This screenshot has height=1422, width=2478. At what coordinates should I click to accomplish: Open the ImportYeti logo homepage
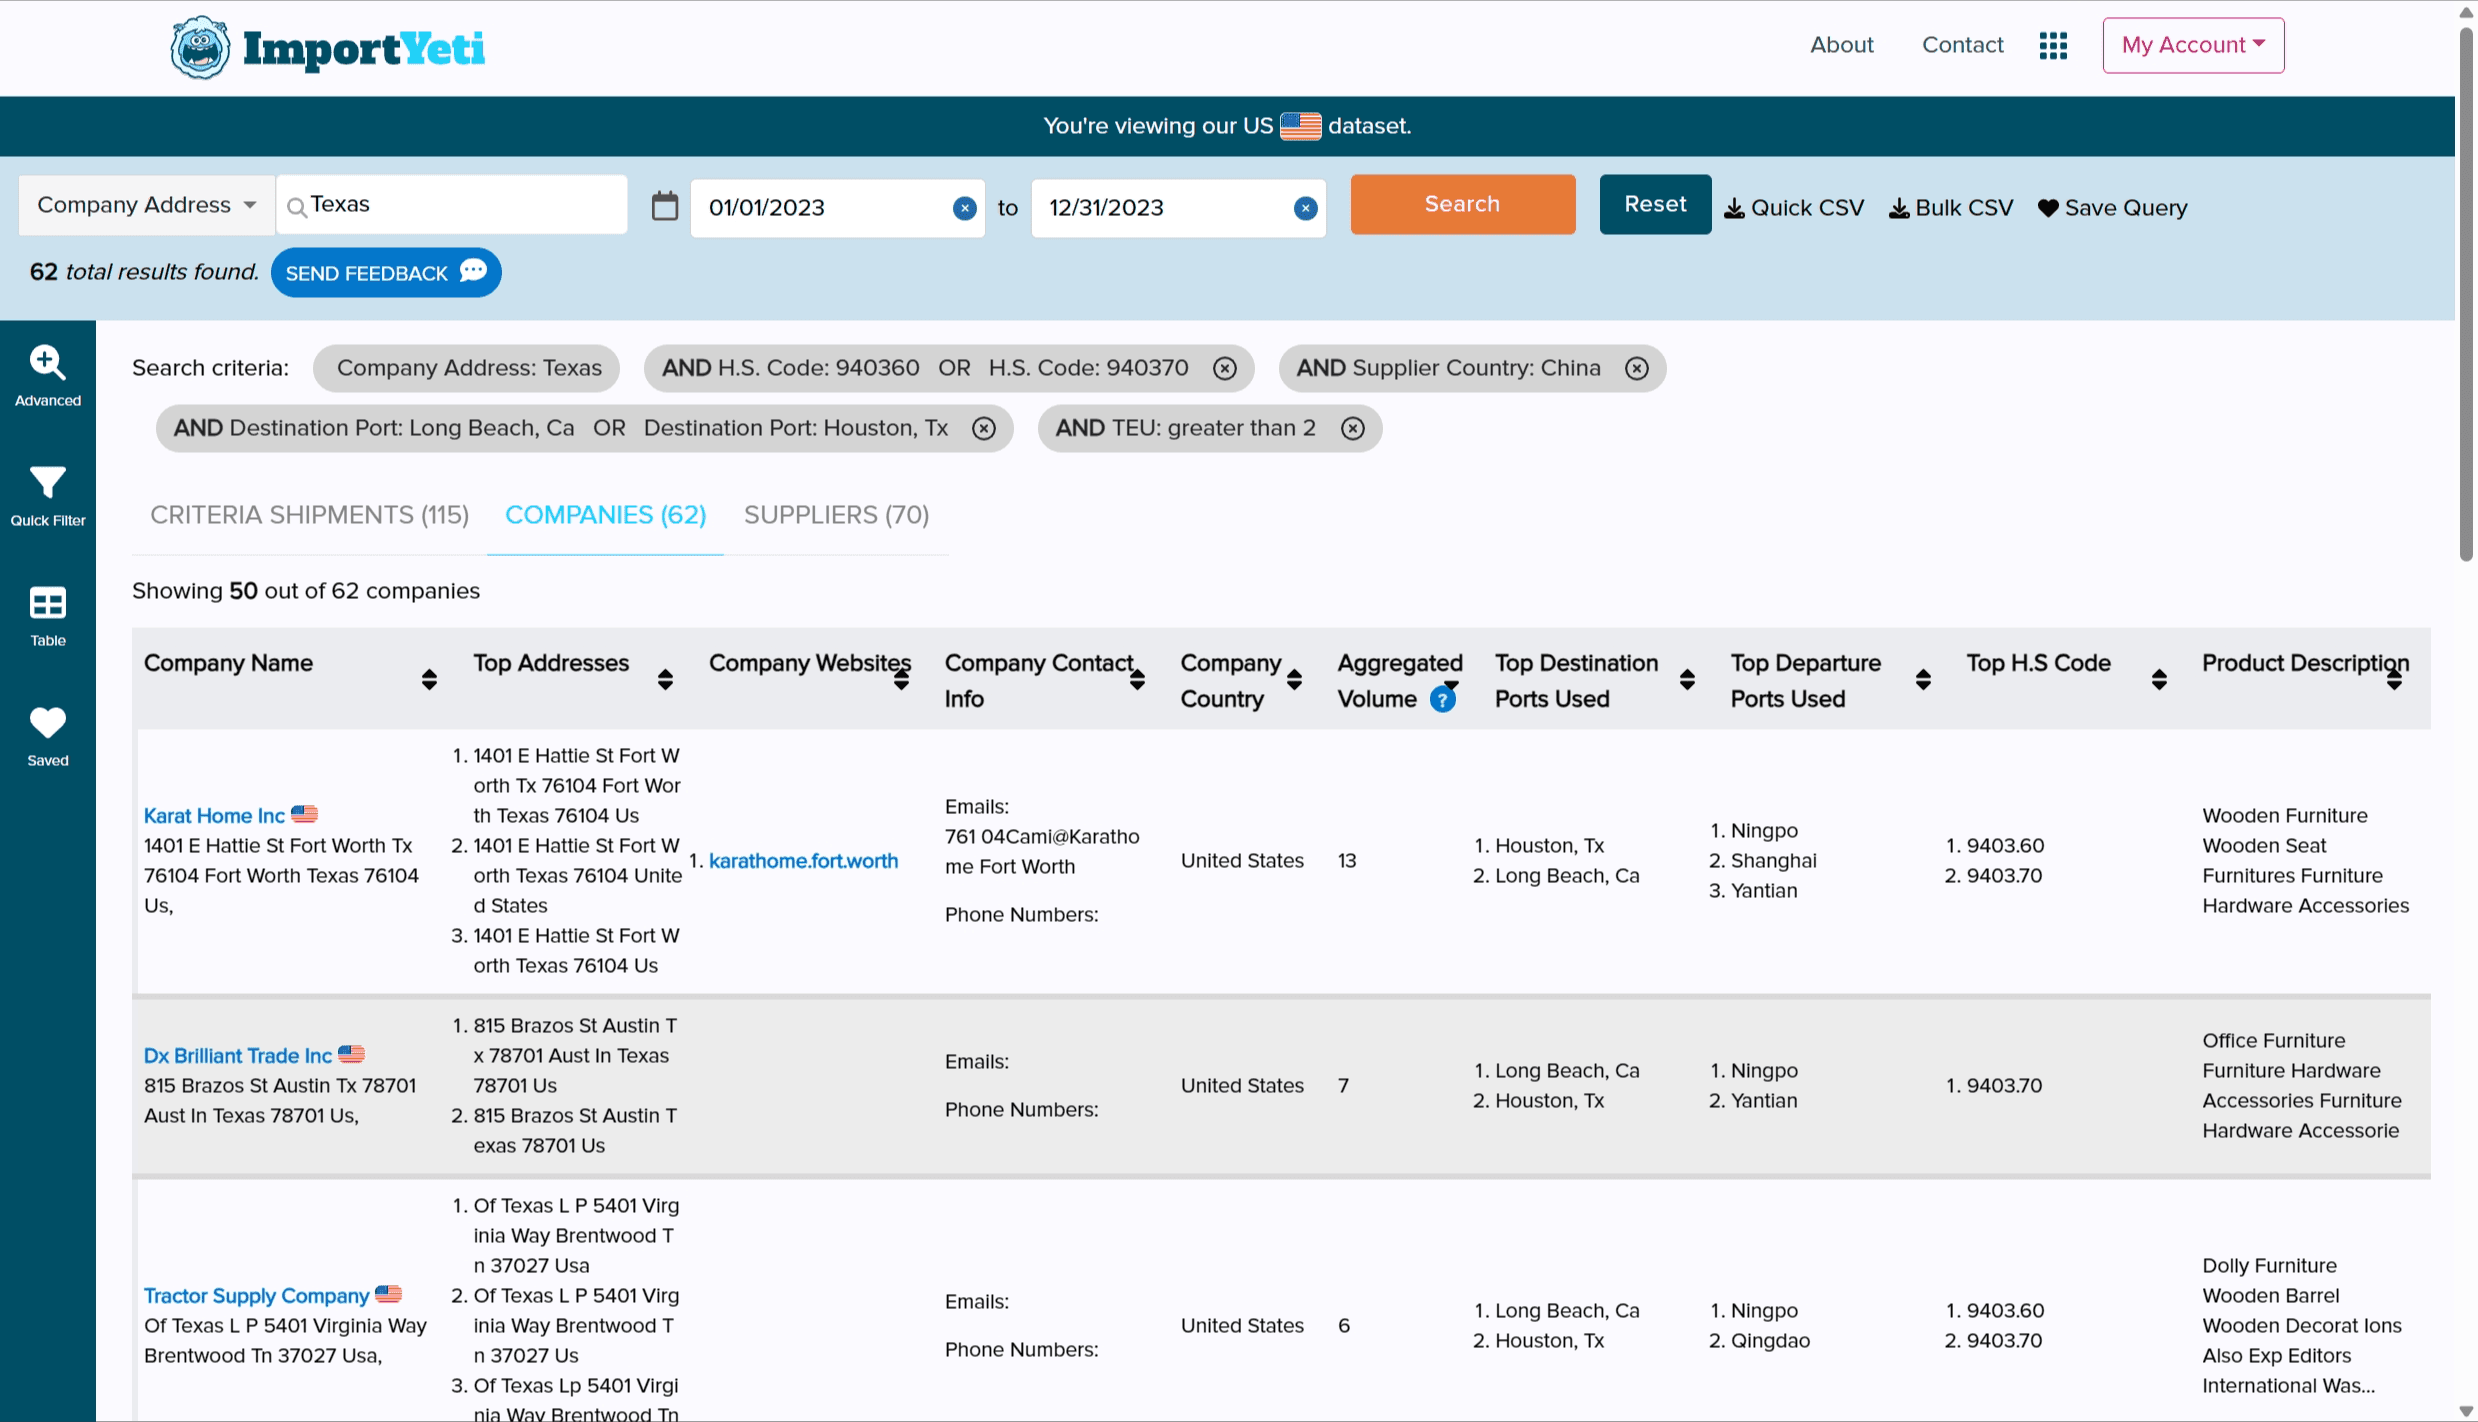click(x=327, y=47)
